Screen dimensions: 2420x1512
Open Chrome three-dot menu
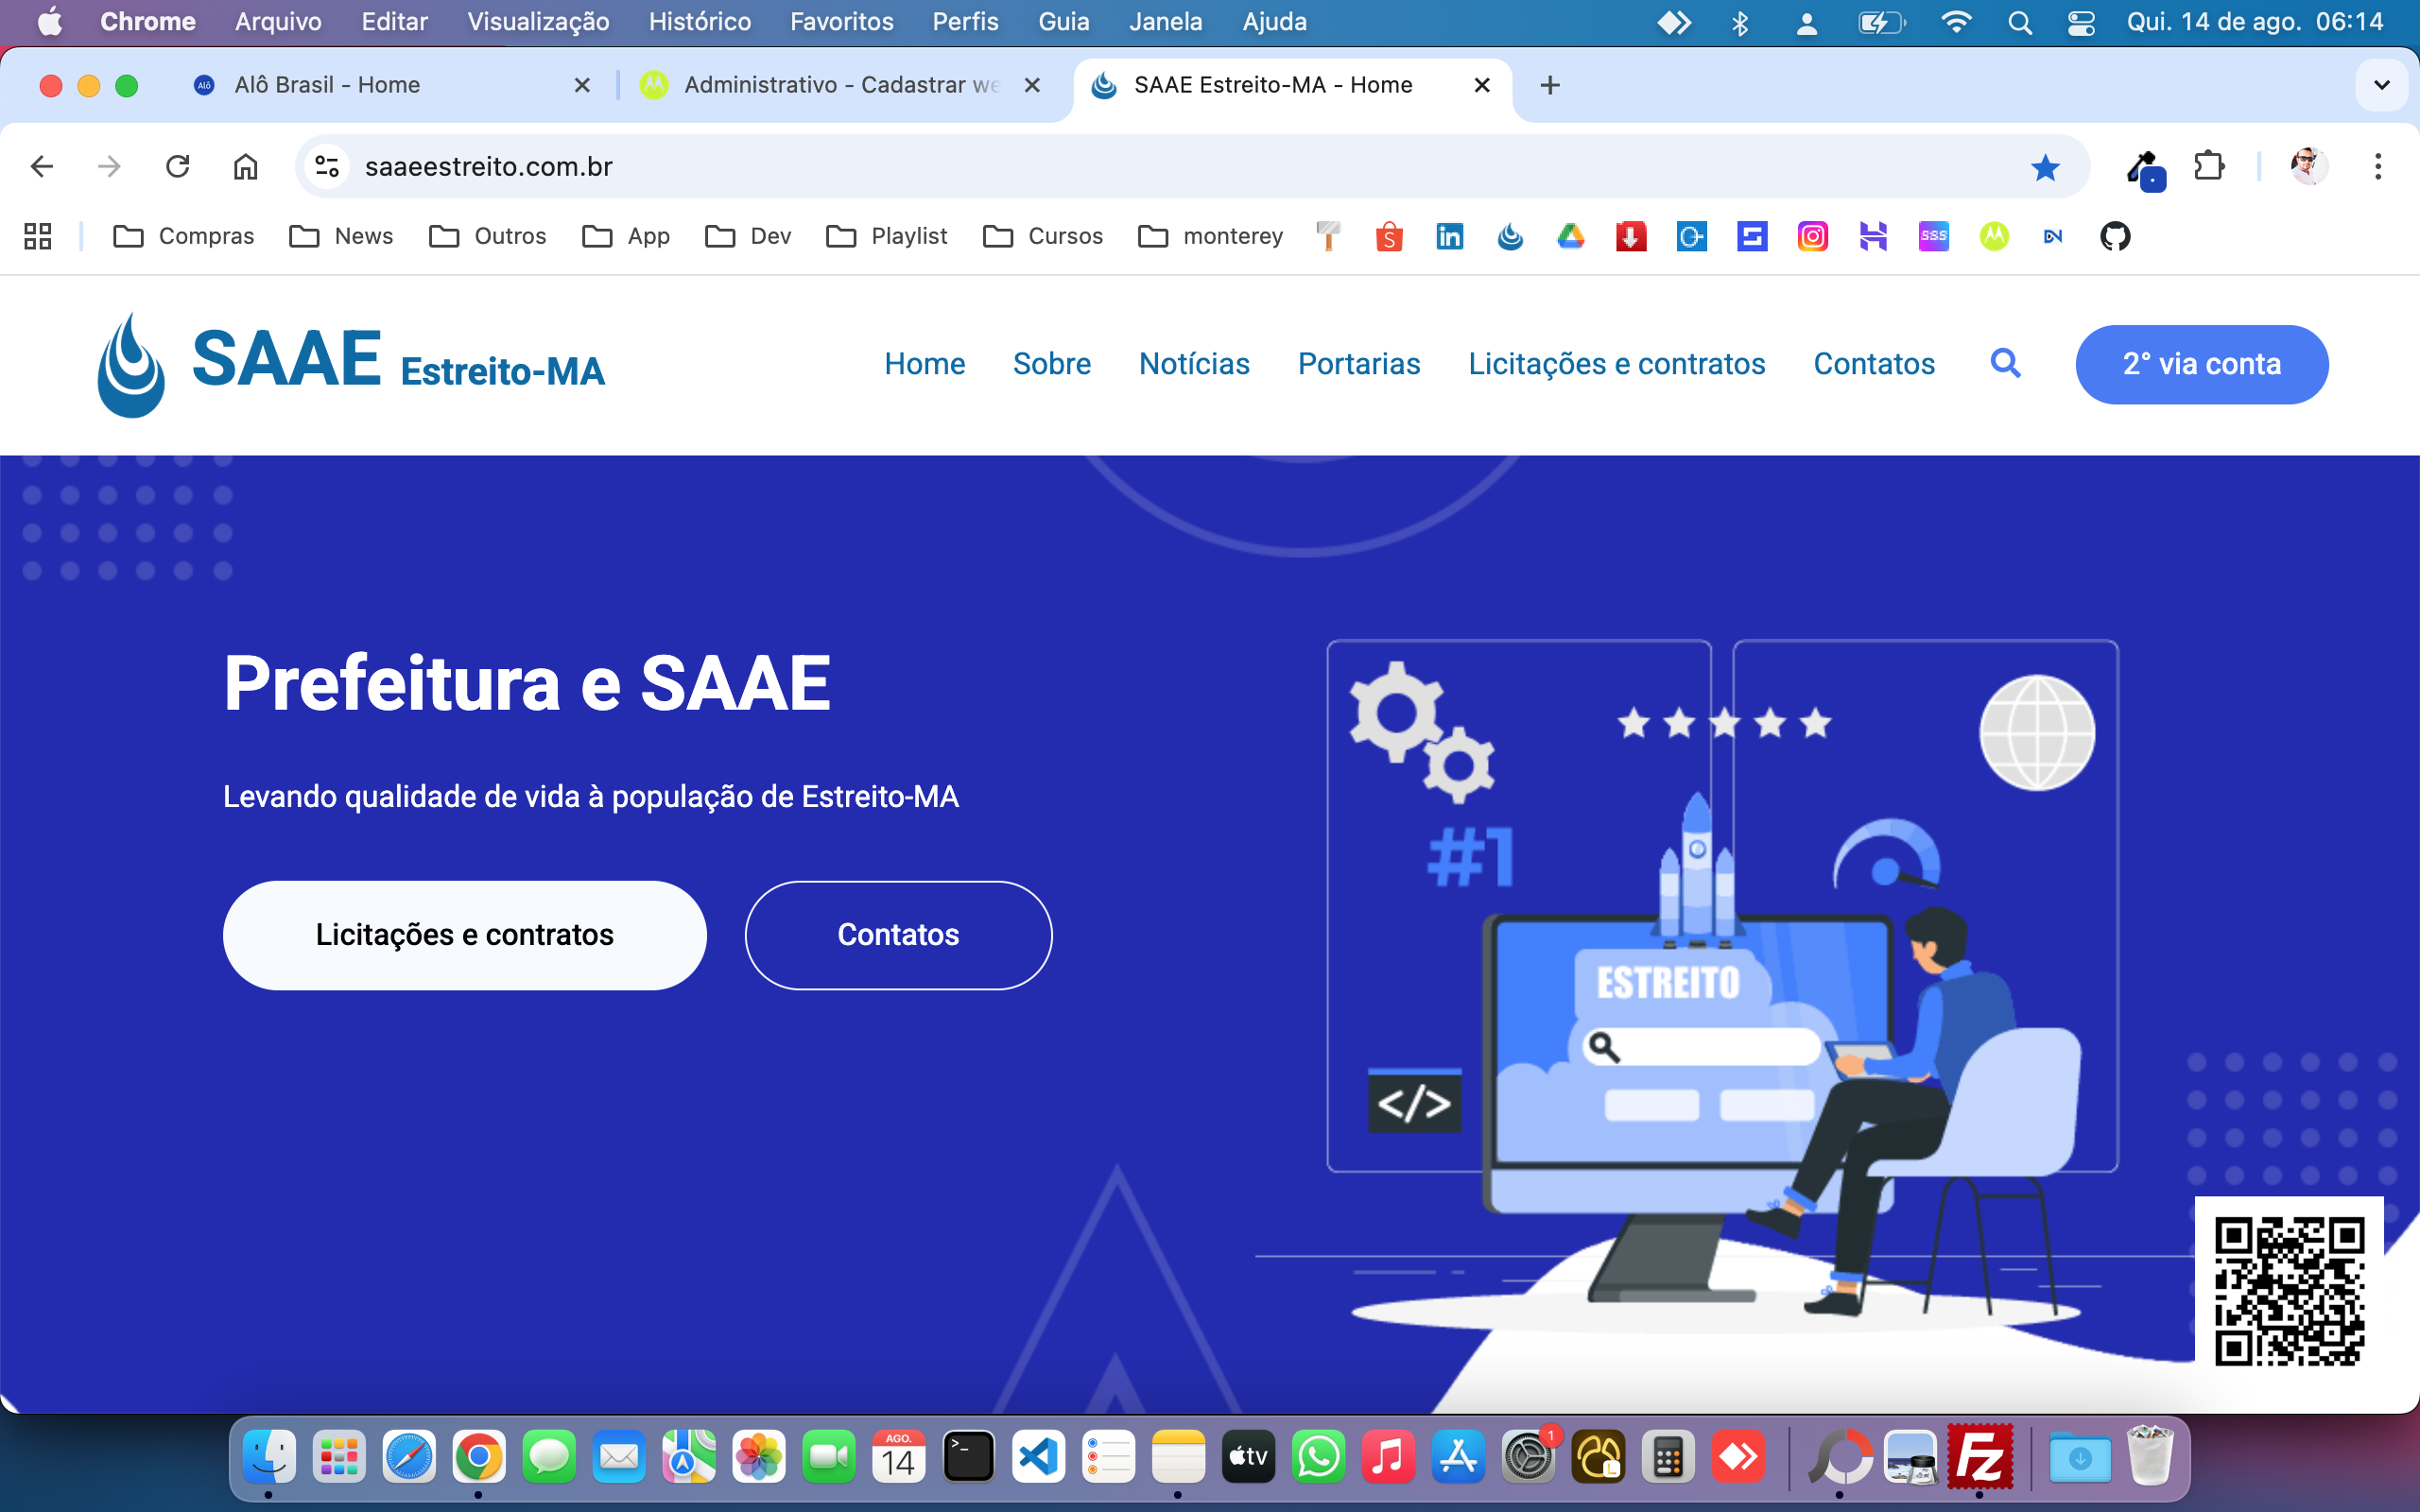pyautogui.click(x=2378, y=167)
